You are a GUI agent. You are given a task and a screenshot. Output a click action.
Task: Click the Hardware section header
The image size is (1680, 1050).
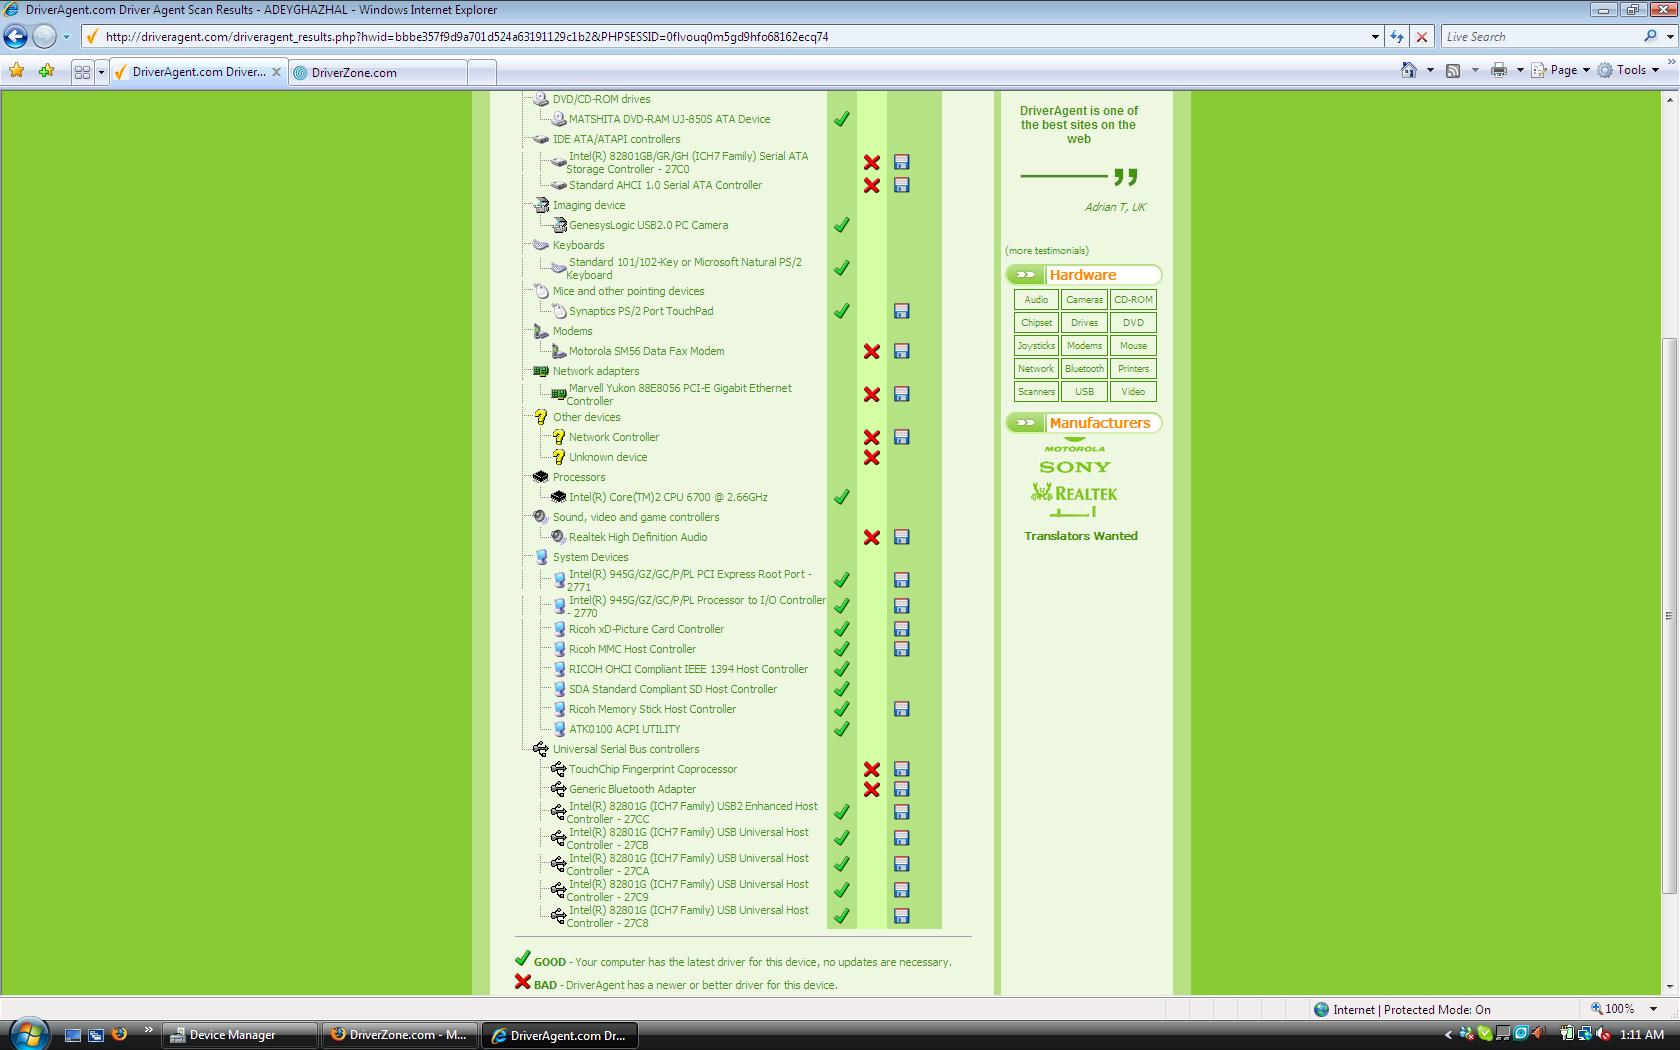[x=1083, y=275]
